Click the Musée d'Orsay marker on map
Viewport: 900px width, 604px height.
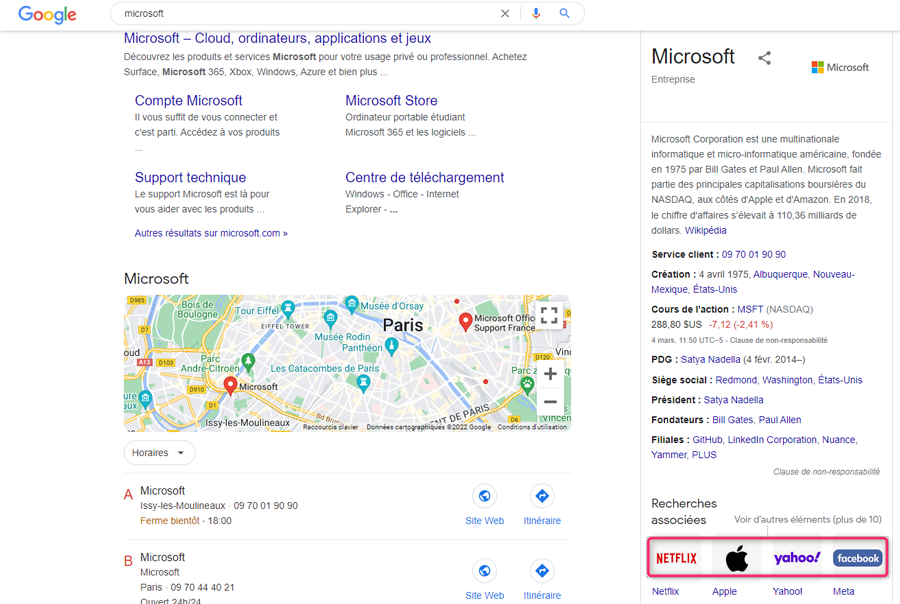(352, 304)
